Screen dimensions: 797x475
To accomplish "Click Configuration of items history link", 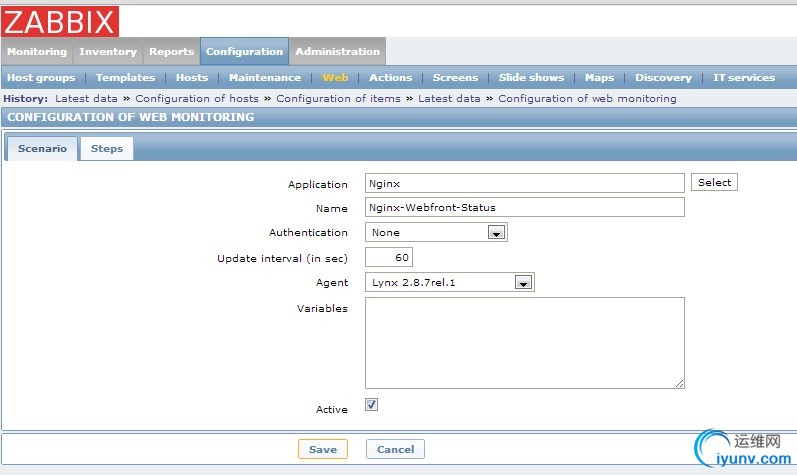I will pyautogui.click(x=339, y=99).
